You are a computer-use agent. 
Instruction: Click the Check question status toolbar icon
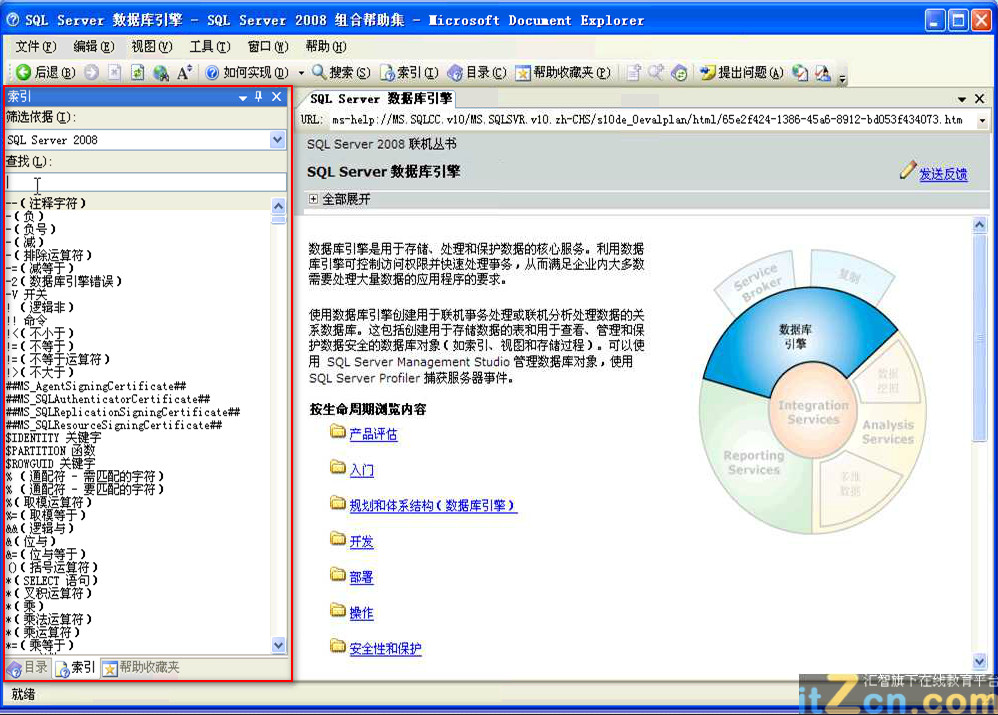point(800,73)
